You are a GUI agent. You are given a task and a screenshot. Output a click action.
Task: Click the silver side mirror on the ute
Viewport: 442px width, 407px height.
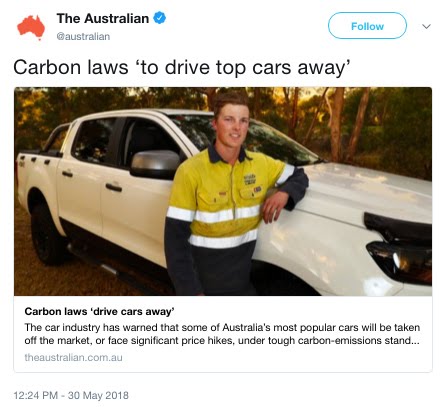[155, 164]
